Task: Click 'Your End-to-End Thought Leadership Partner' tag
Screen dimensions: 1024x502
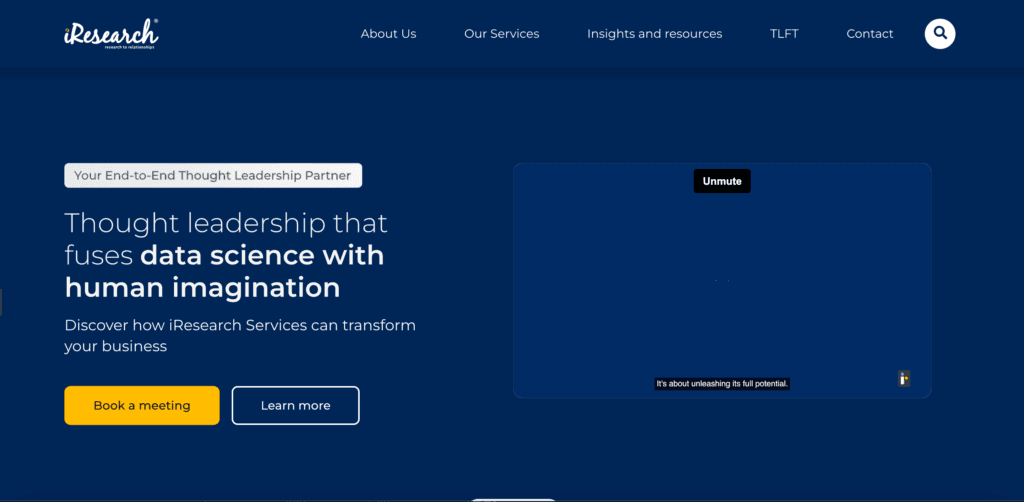Action: pyautogui.click(x=213, y=176)
